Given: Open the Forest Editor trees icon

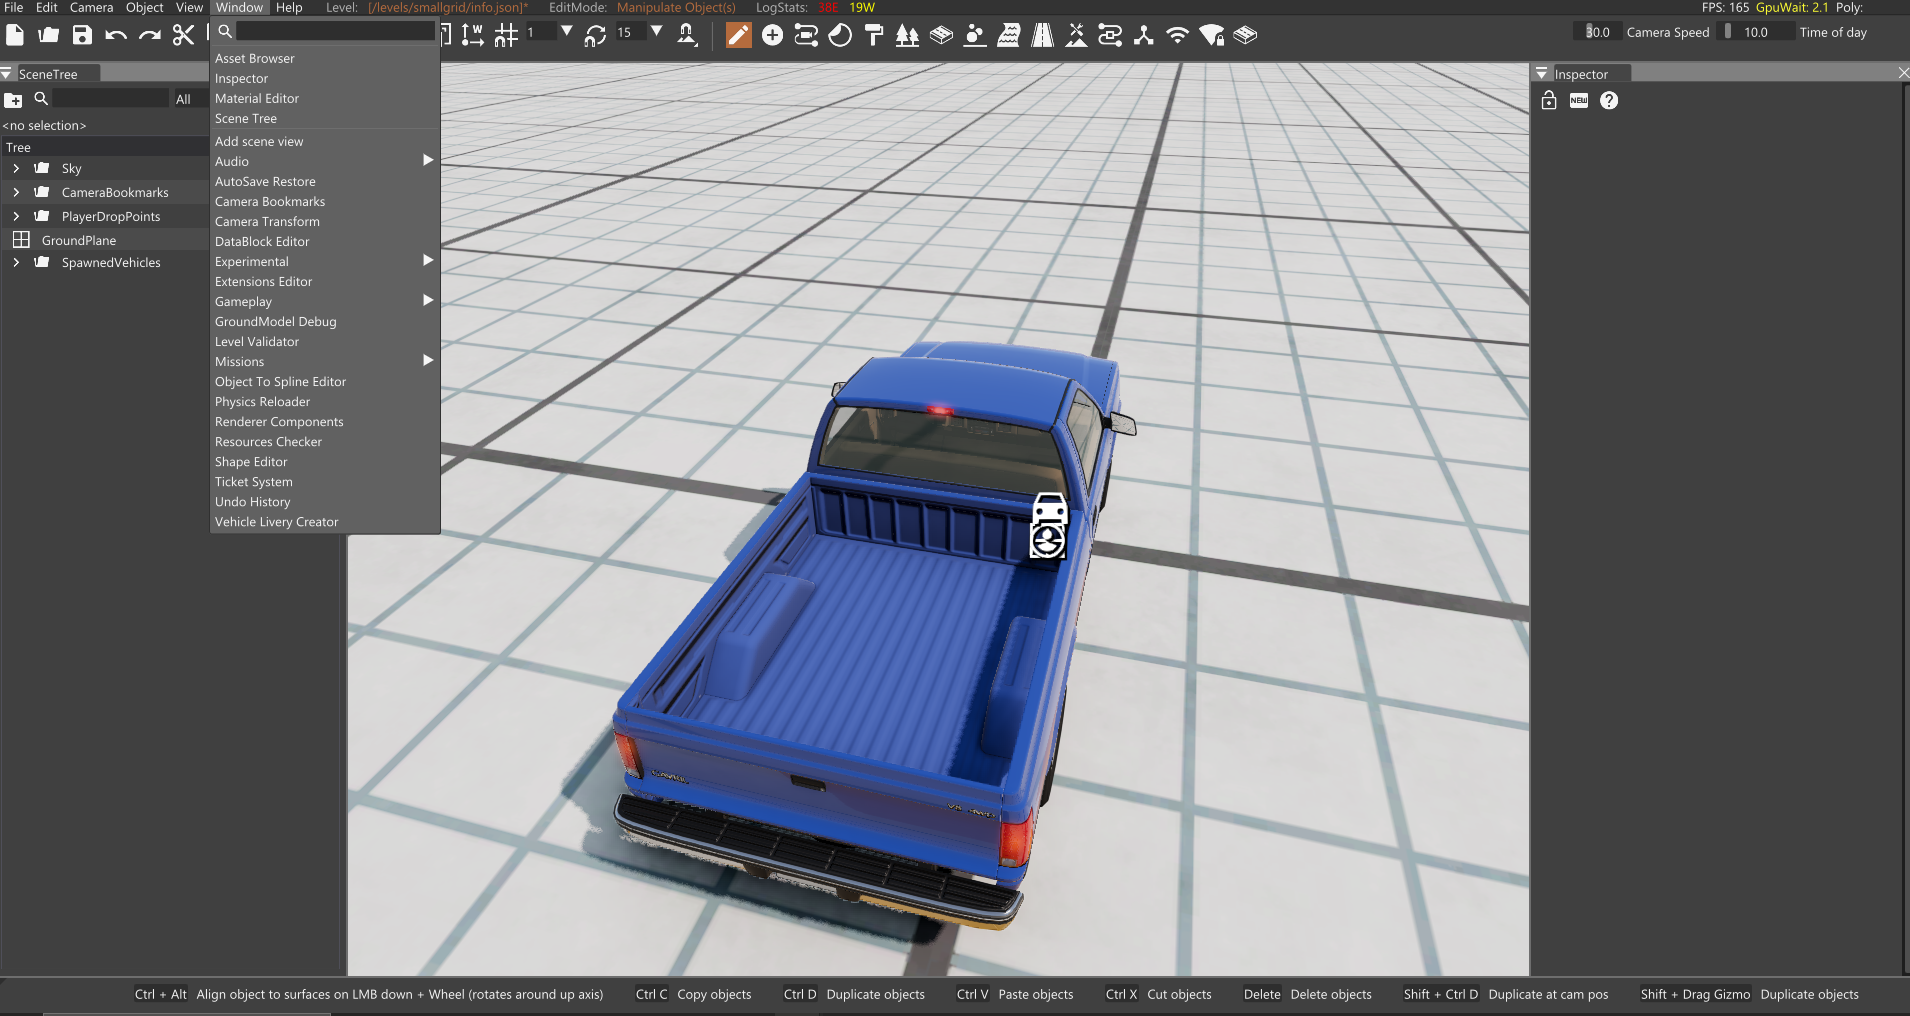Looking at the screenshot, I should click(x=907, y=36).
